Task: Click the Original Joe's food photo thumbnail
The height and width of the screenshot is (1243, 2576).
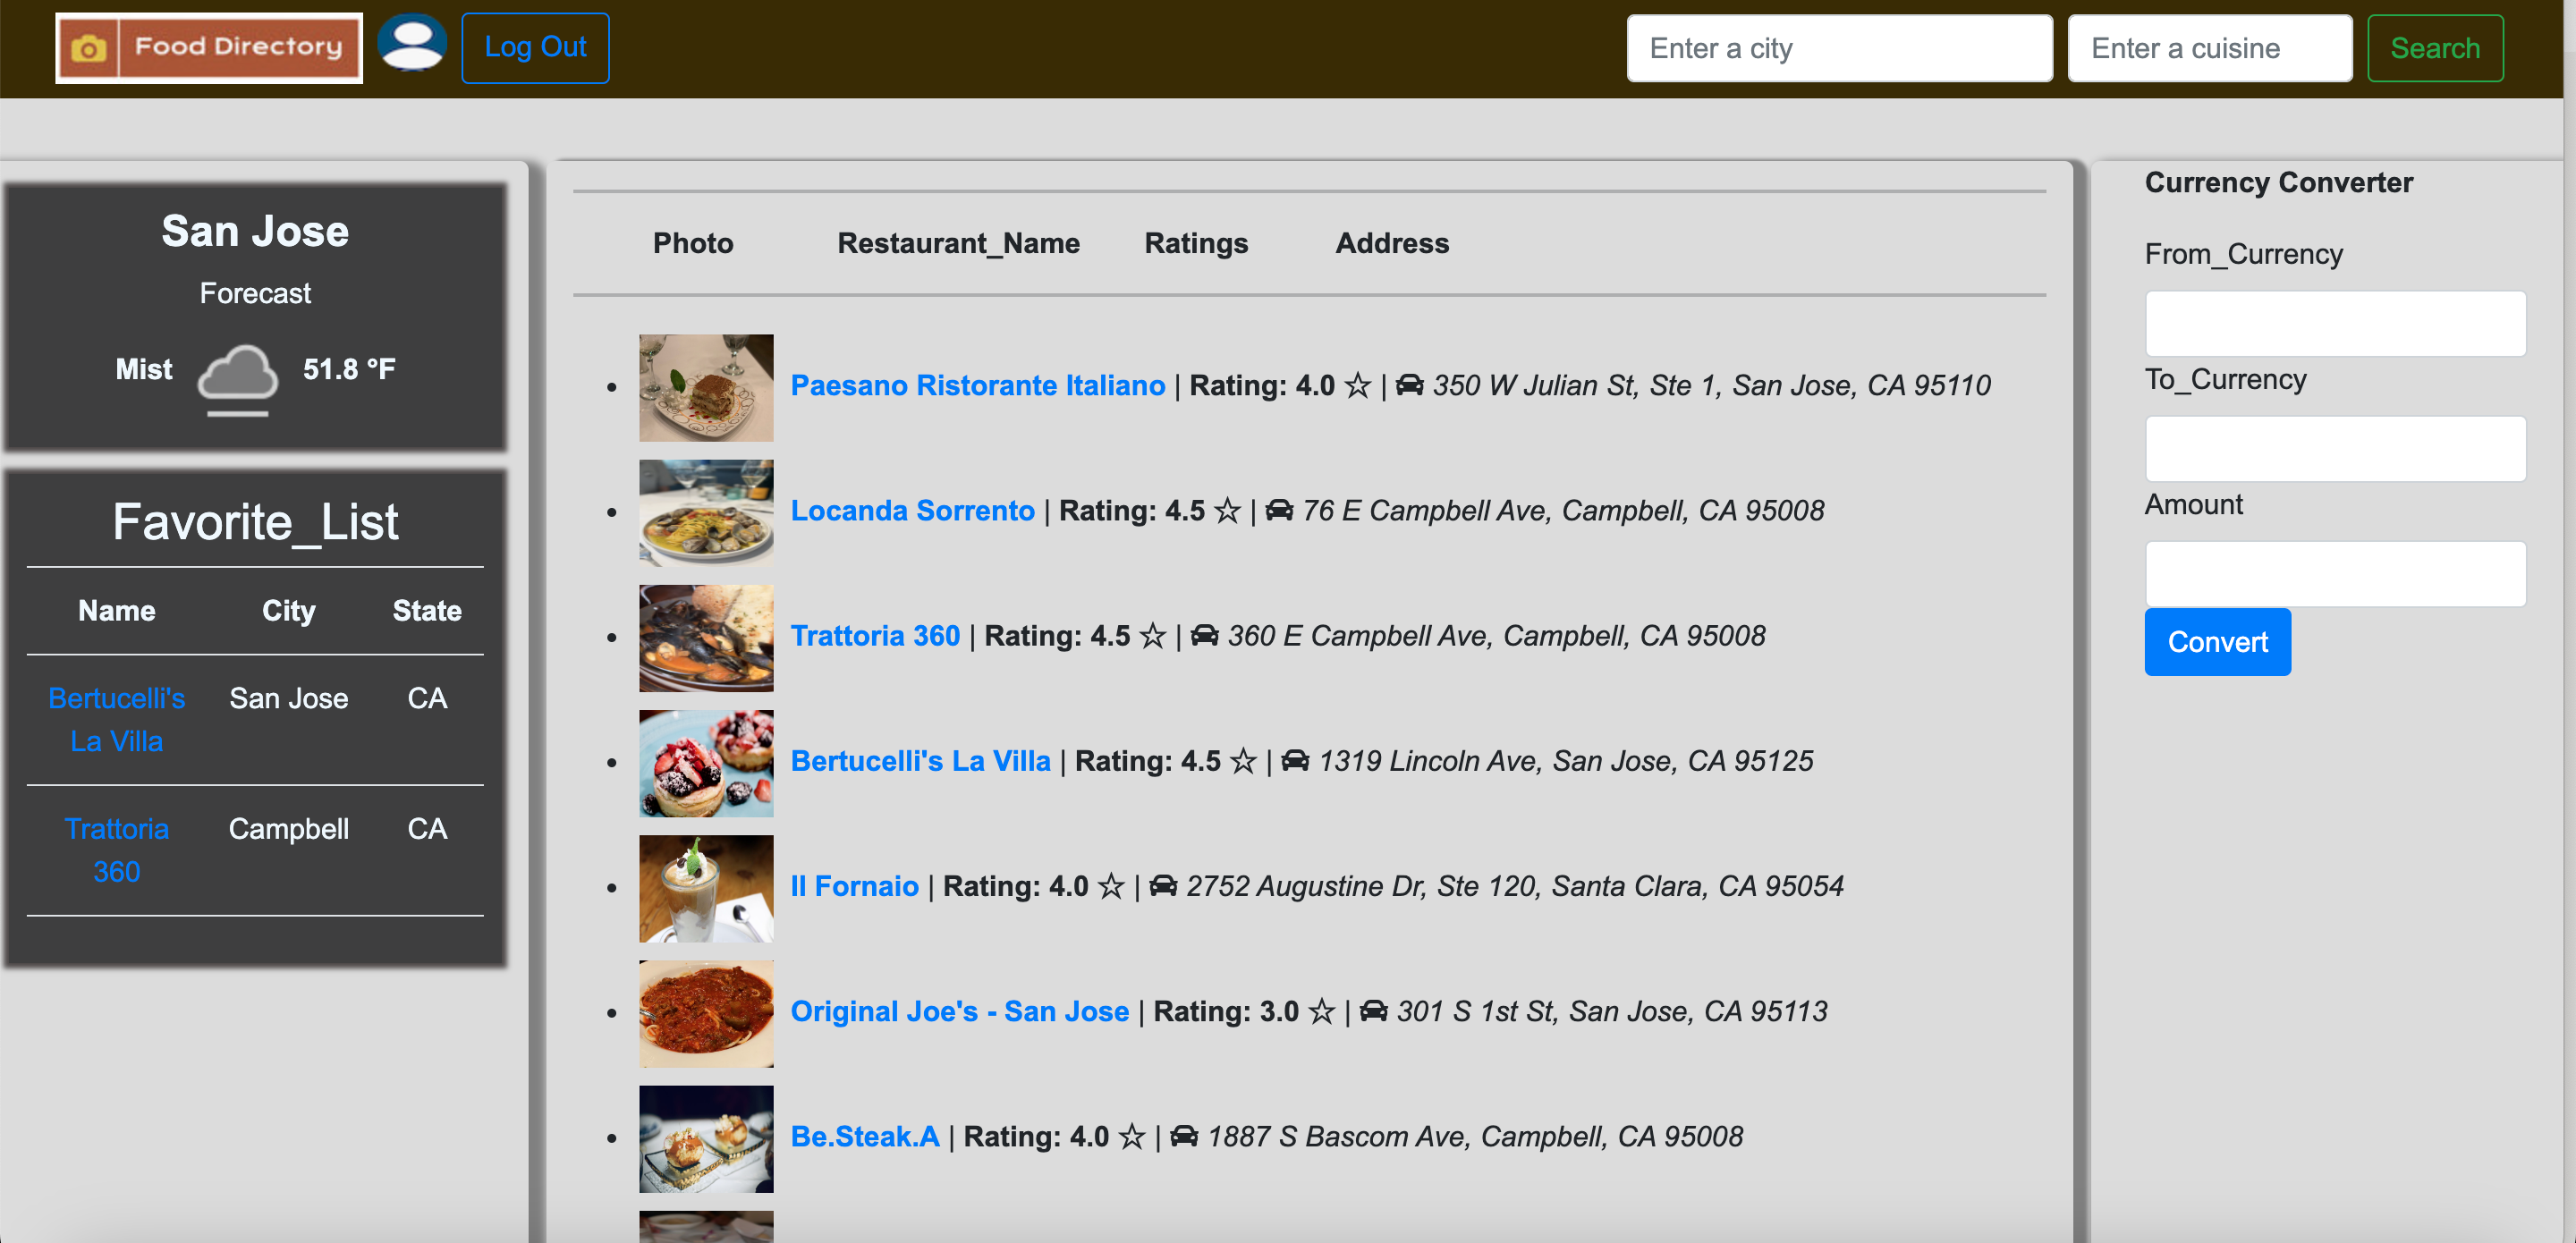Action: [x=705, y=1013]
